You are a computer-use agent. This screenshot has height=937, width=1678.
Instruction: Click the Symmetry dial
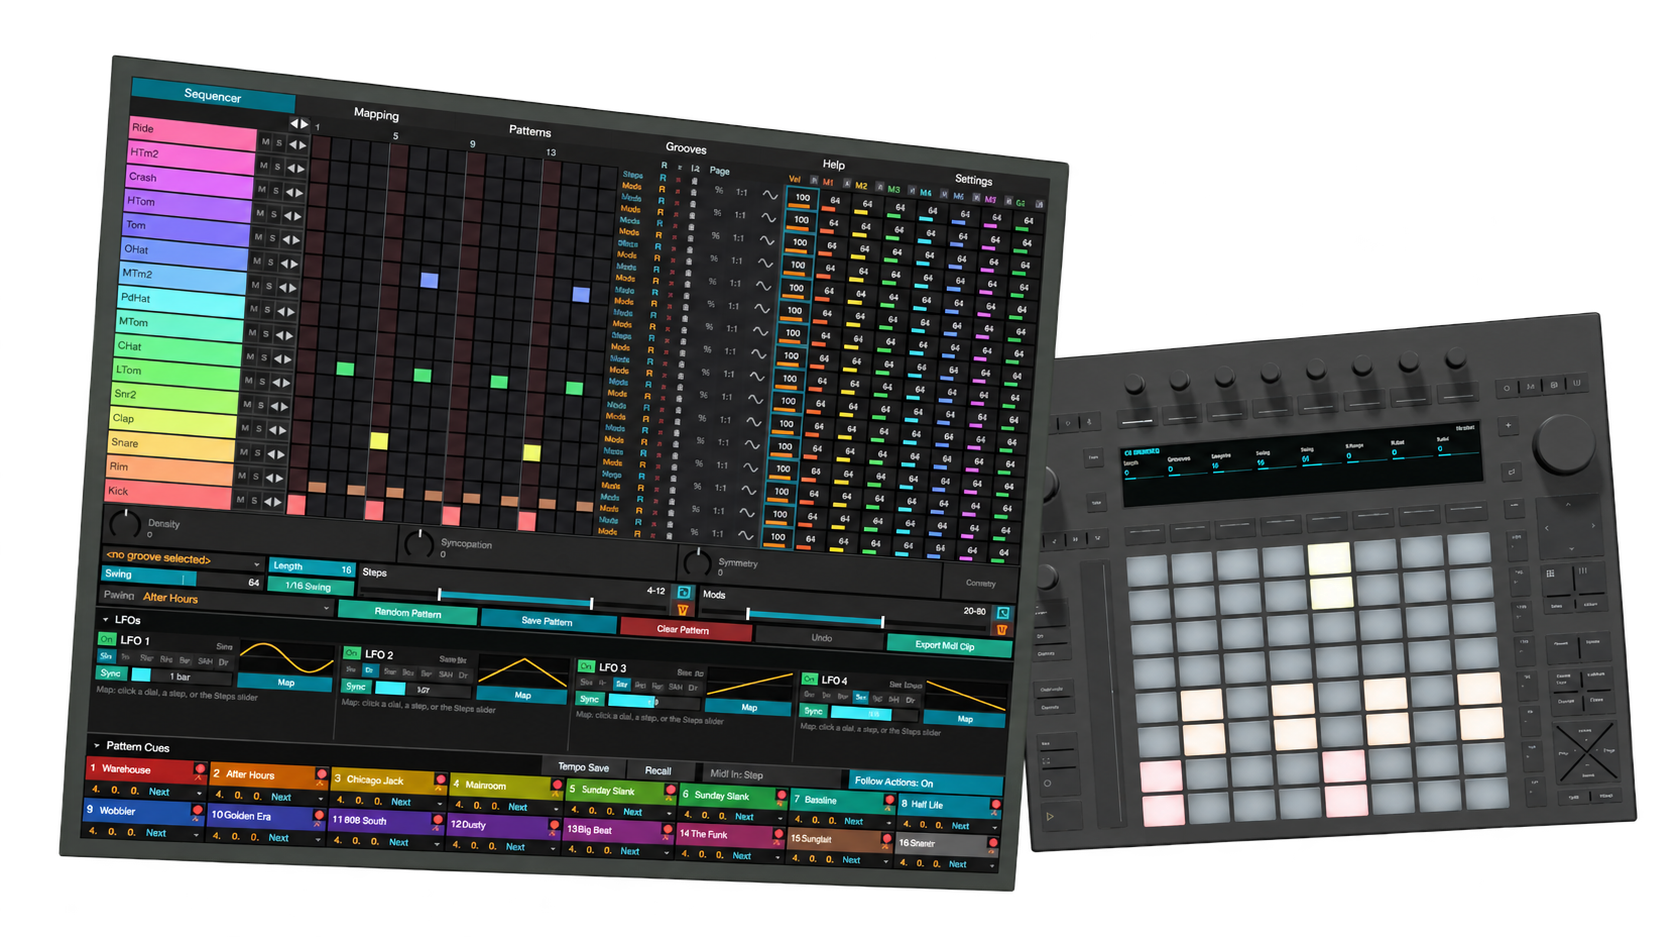coord(697,562)
